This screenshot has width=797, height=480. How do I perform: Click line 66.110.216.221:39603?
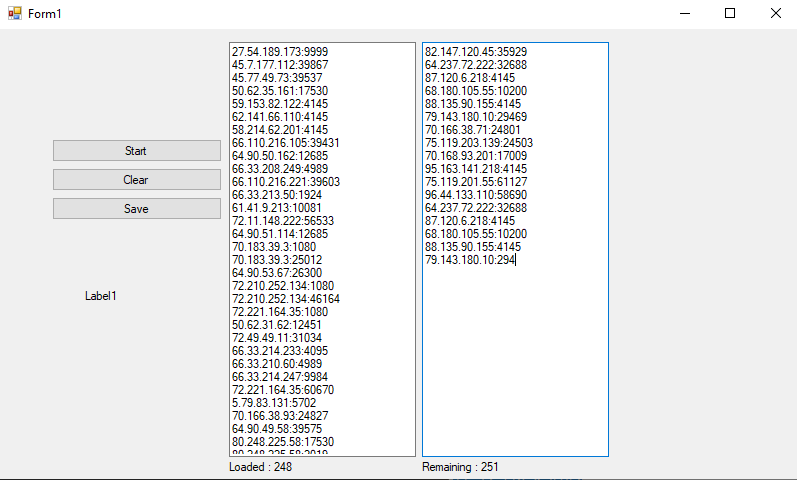(x=286, y=182)
